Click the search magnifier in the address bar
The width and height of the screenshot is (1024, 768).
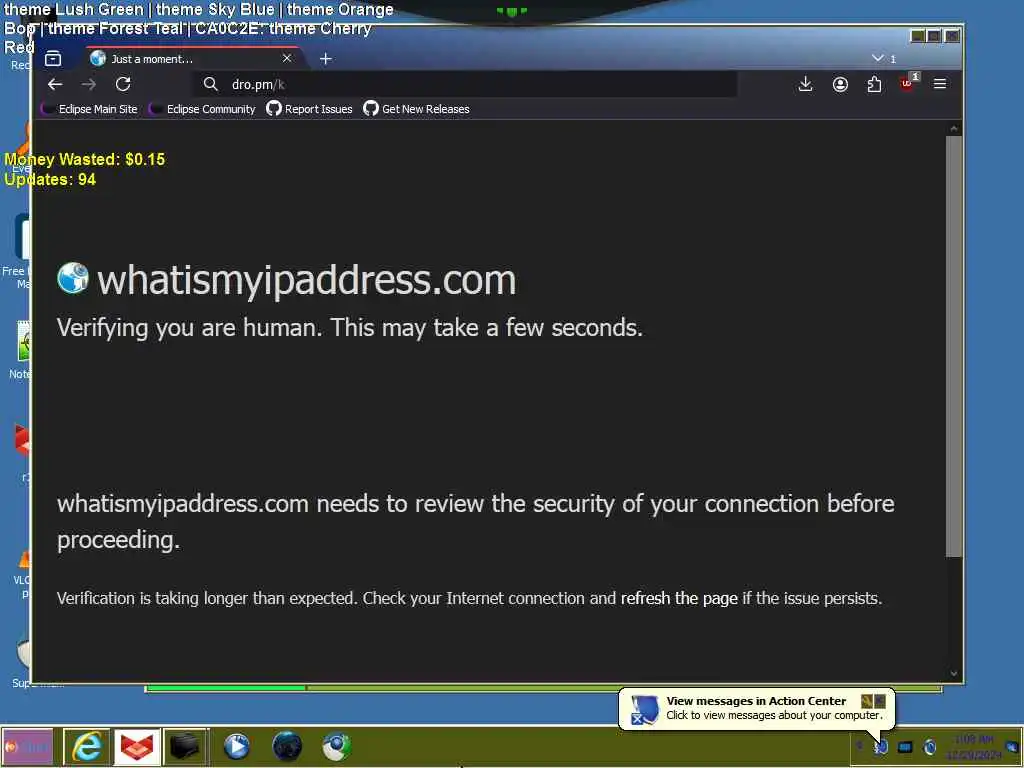(210, 84)
